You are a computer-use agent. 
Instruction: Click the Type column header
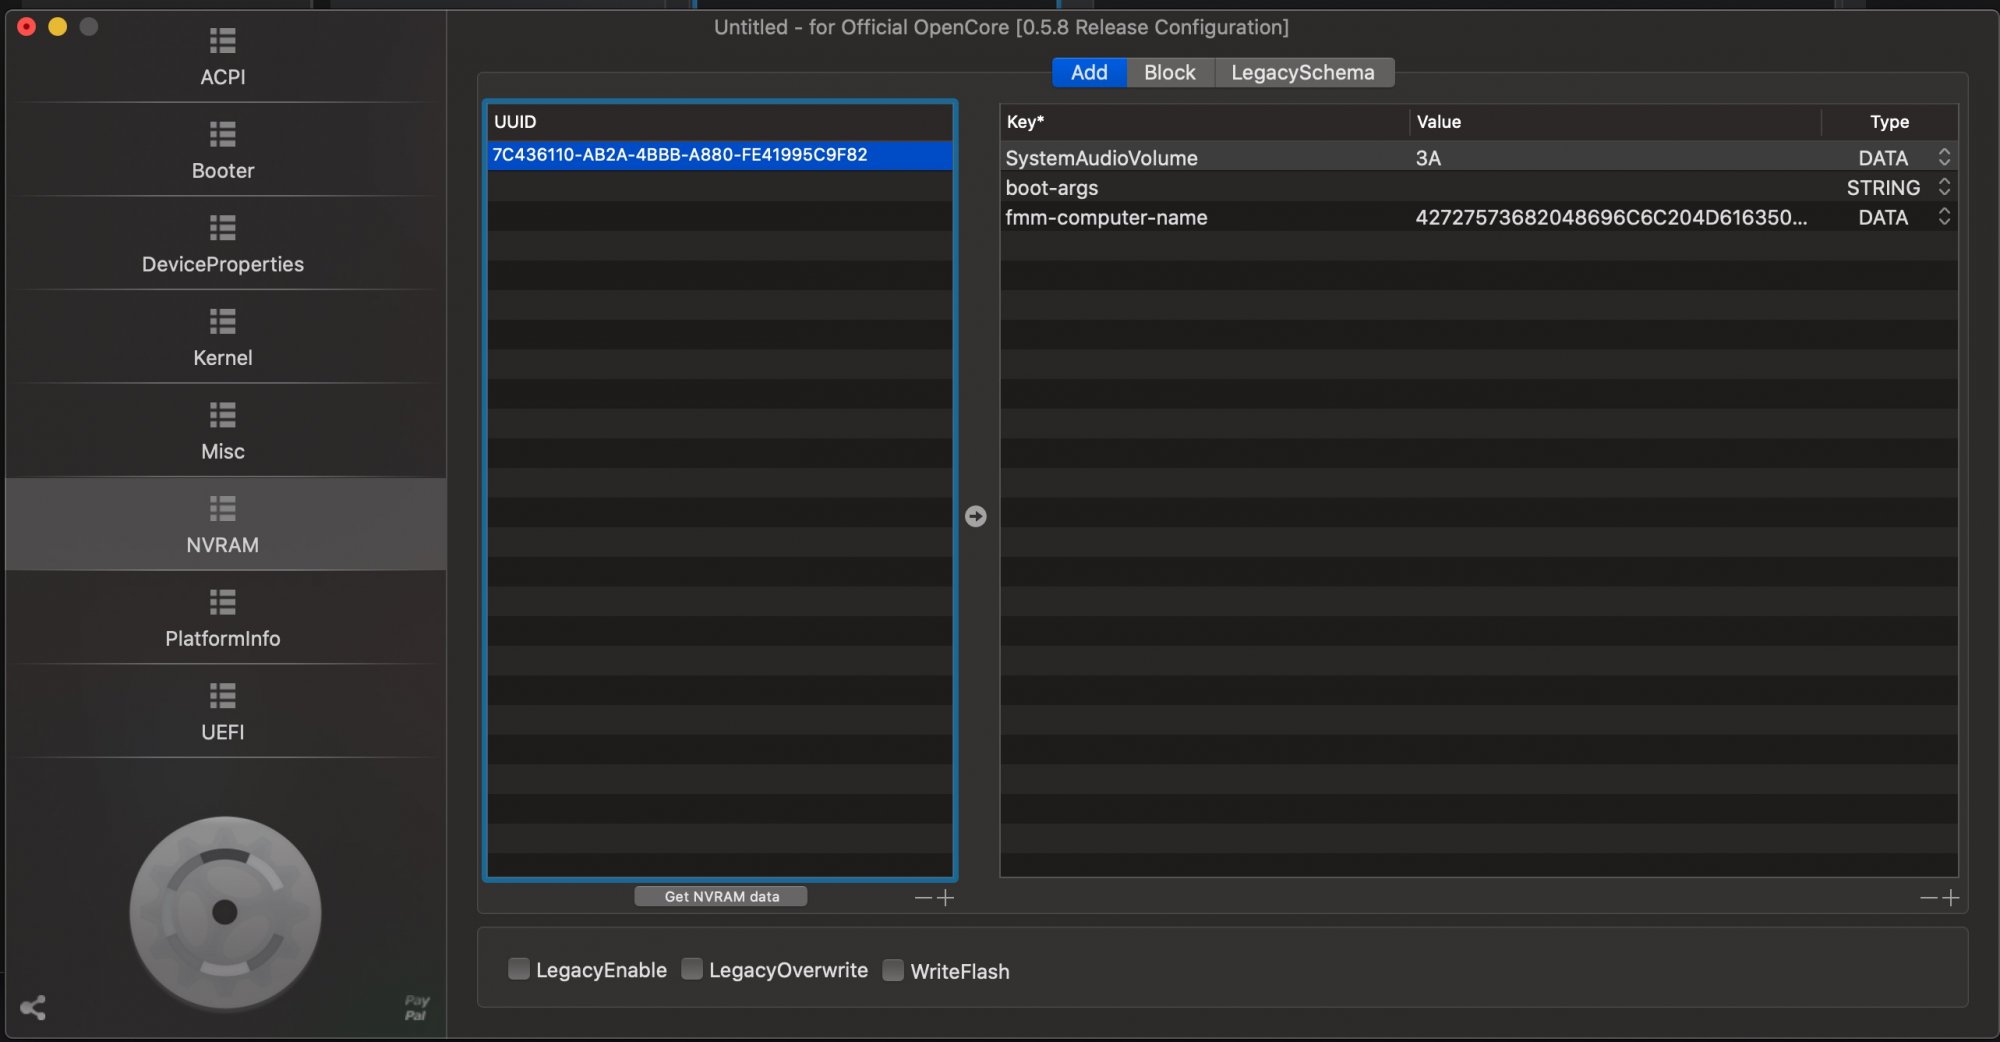point(1889,122)
